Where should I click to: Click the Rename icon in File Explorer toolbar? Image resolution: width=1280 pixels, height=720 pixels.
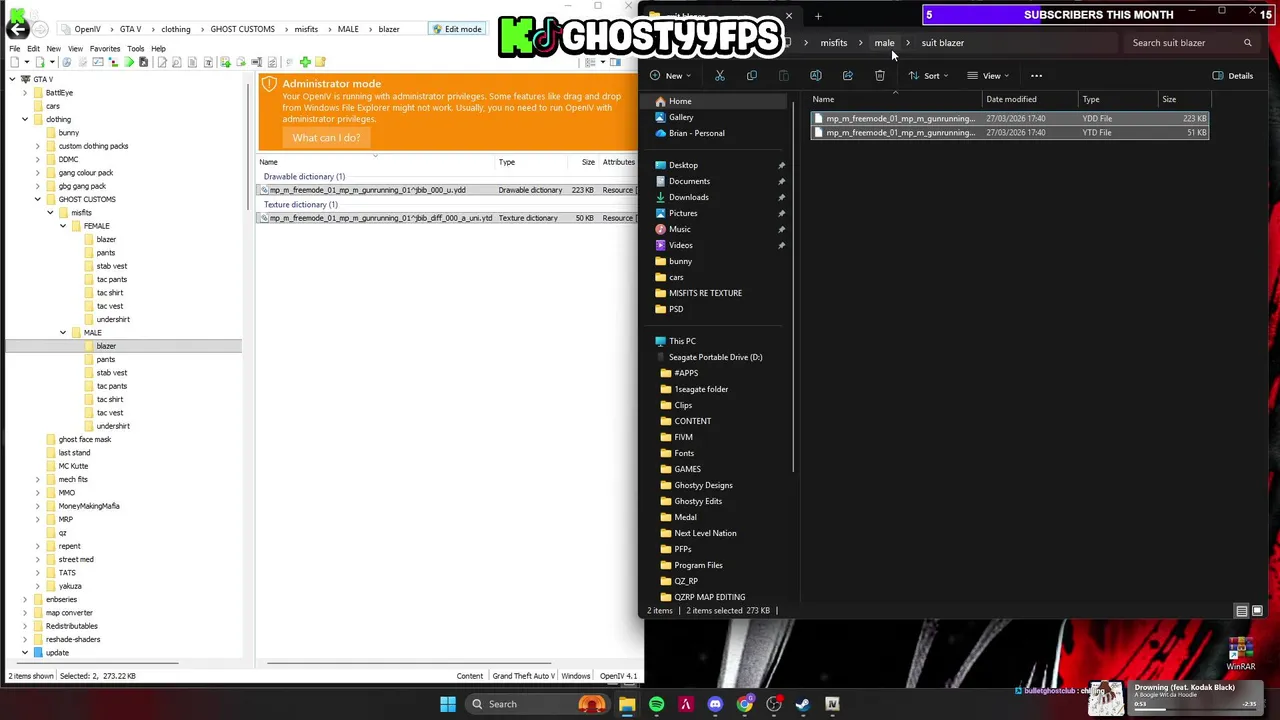click(x=816, y=76)
